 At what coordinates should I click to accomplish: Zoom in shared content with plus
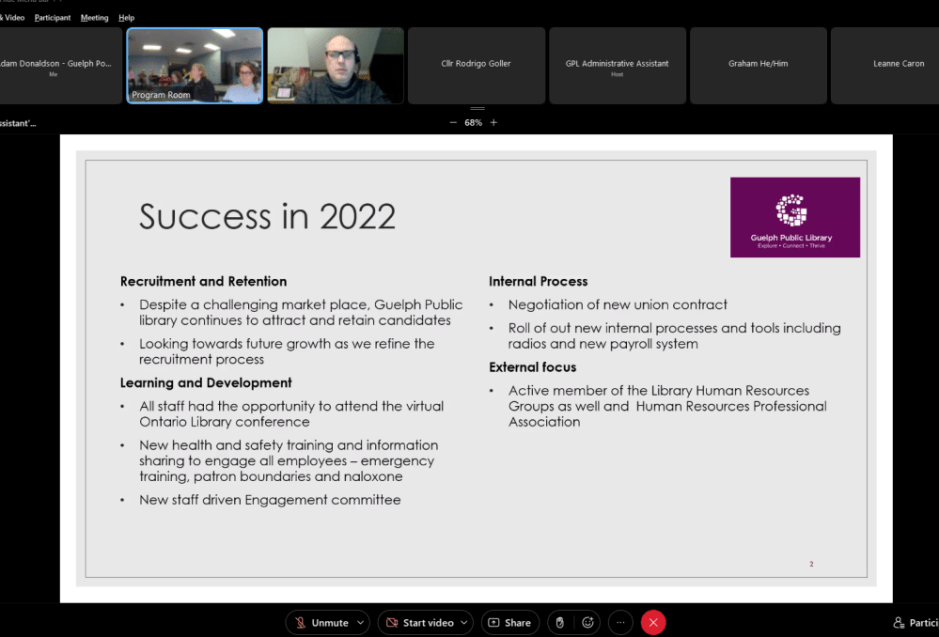click(493, 122)
